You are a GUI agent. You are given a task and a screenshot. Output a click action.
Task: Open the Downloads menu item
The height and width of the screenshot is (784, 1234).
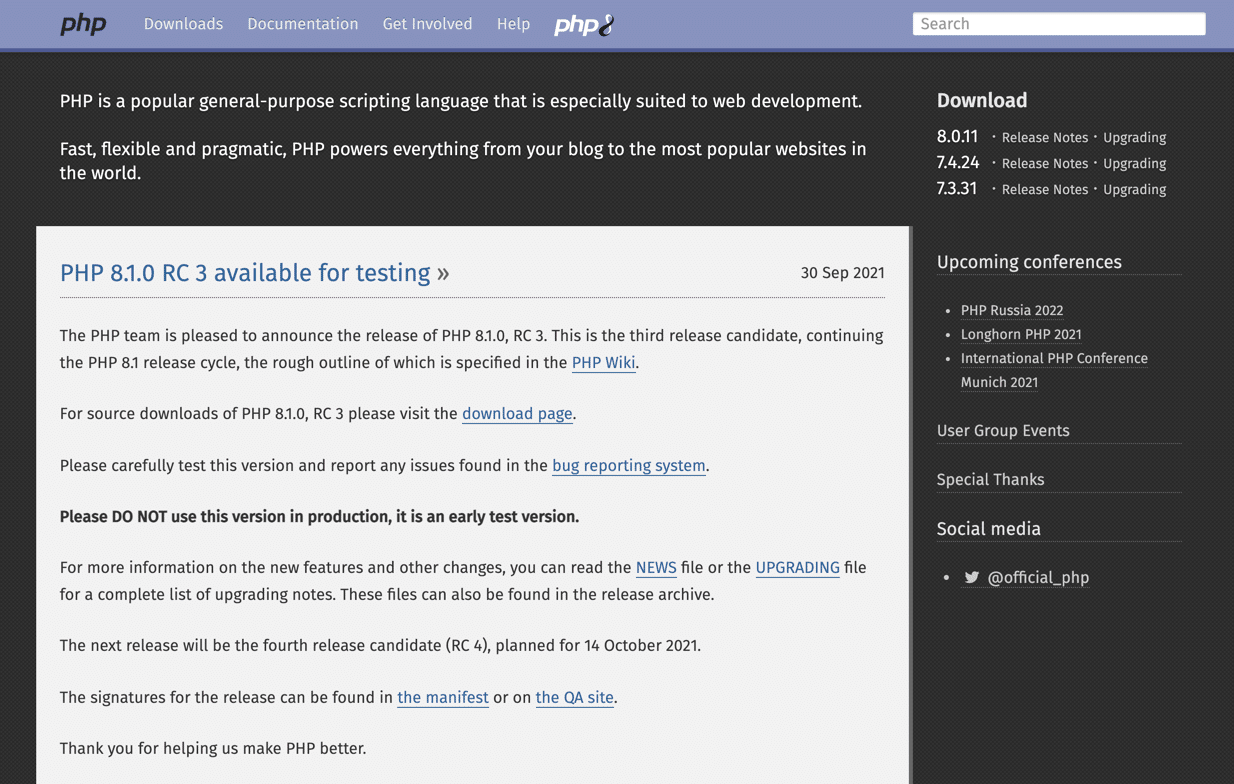click(183, 24)
